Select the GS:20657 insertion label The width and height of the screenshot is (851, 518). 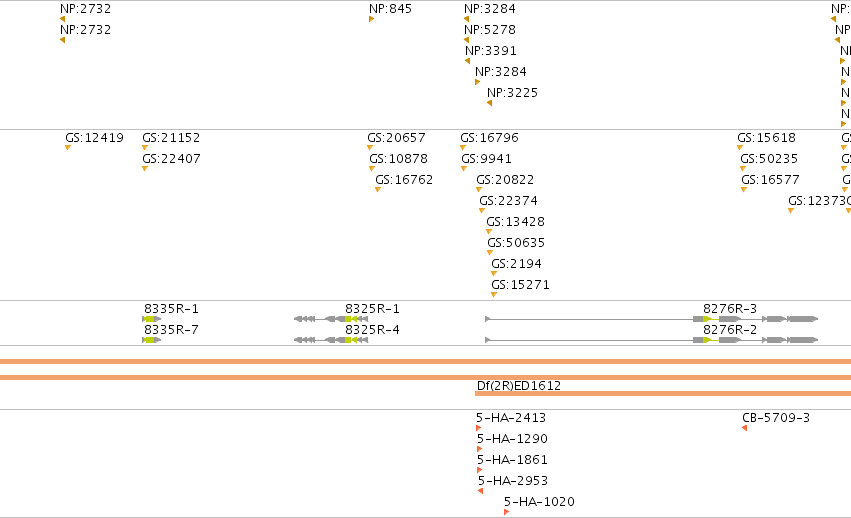click(x=396, y=138)
